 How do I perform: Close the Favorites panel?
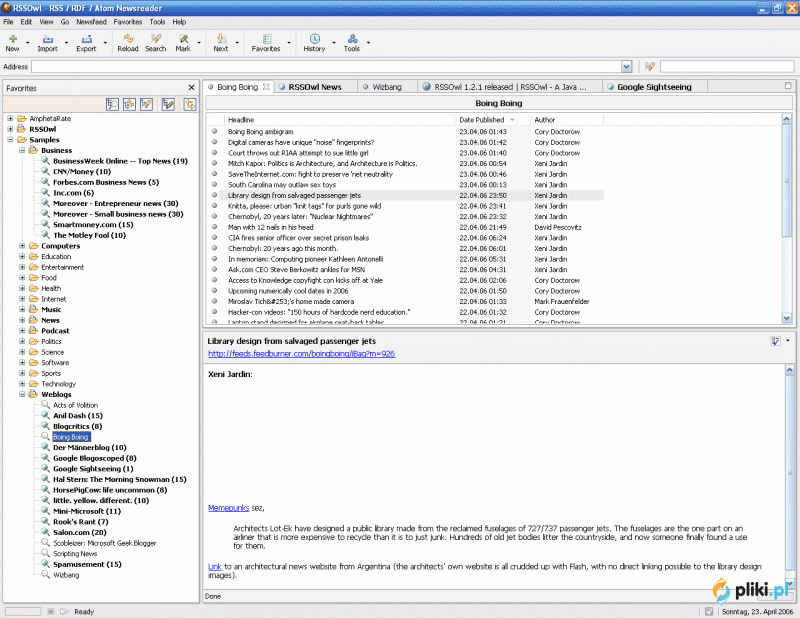click(x=191, y=88)
